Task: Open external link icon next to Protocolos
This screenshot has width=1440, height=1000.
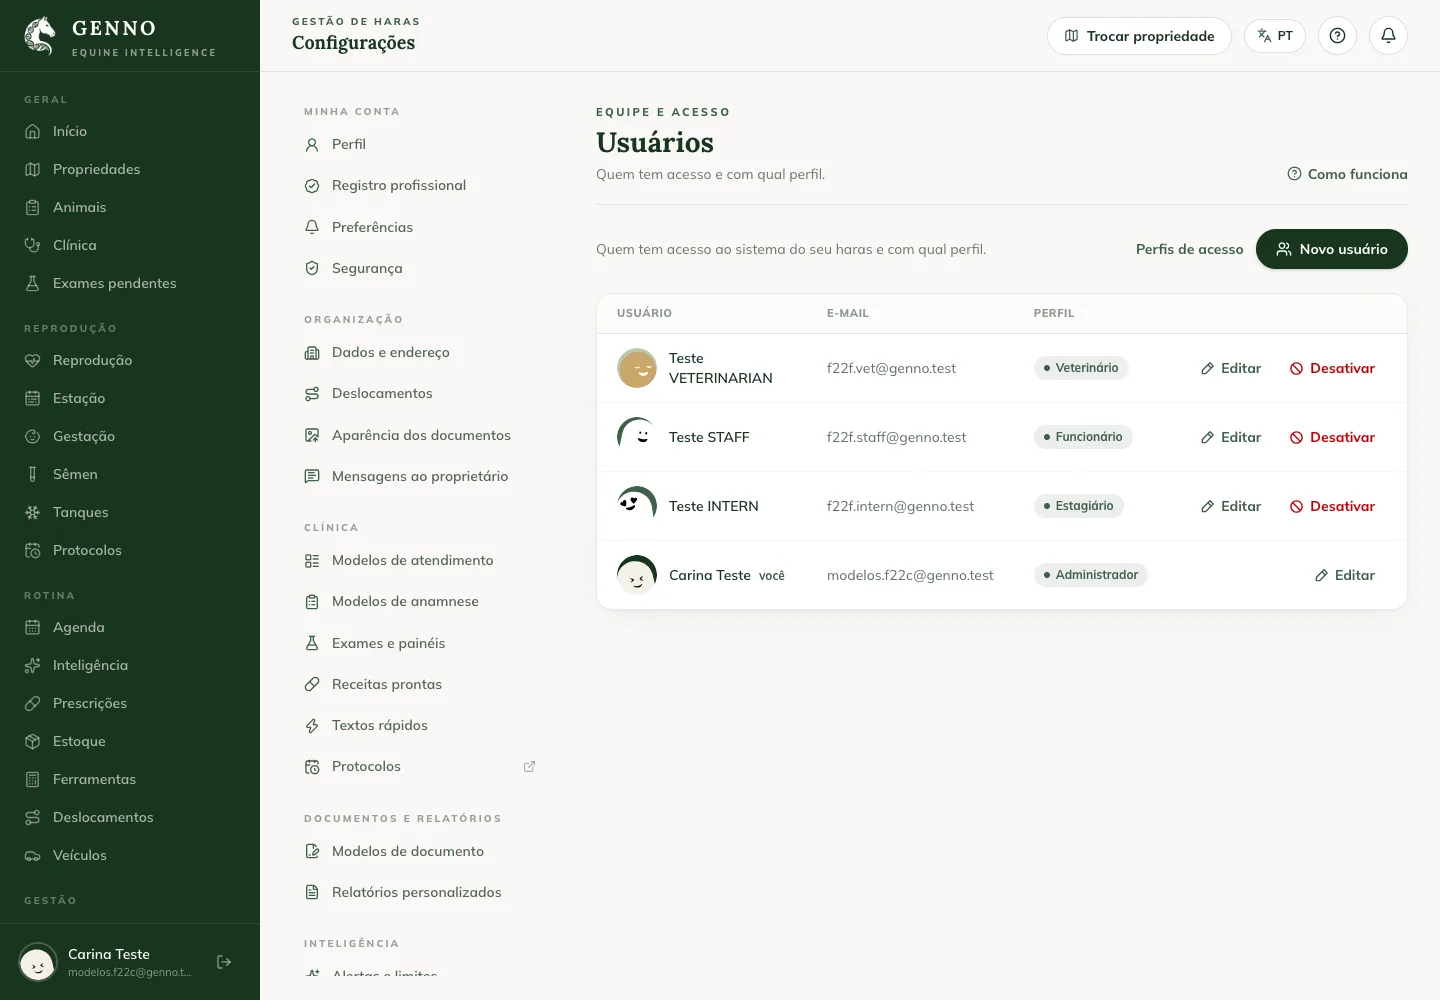Action: click(529, 767)
